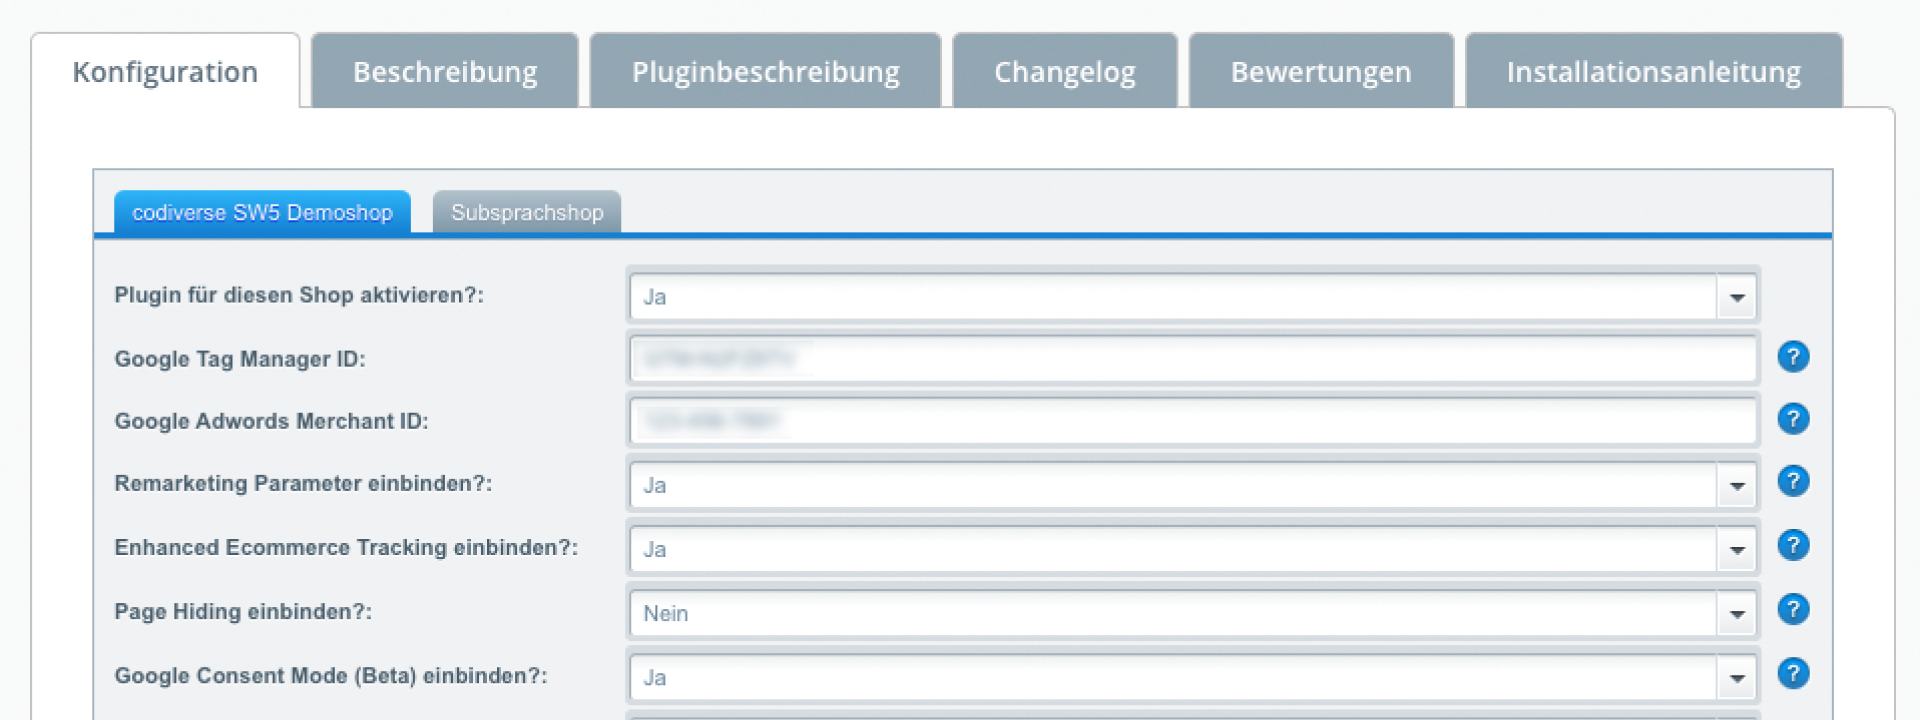1920x720 pixels.
Task: View help icon for Page Hiding
Action: coord(1793,609)
